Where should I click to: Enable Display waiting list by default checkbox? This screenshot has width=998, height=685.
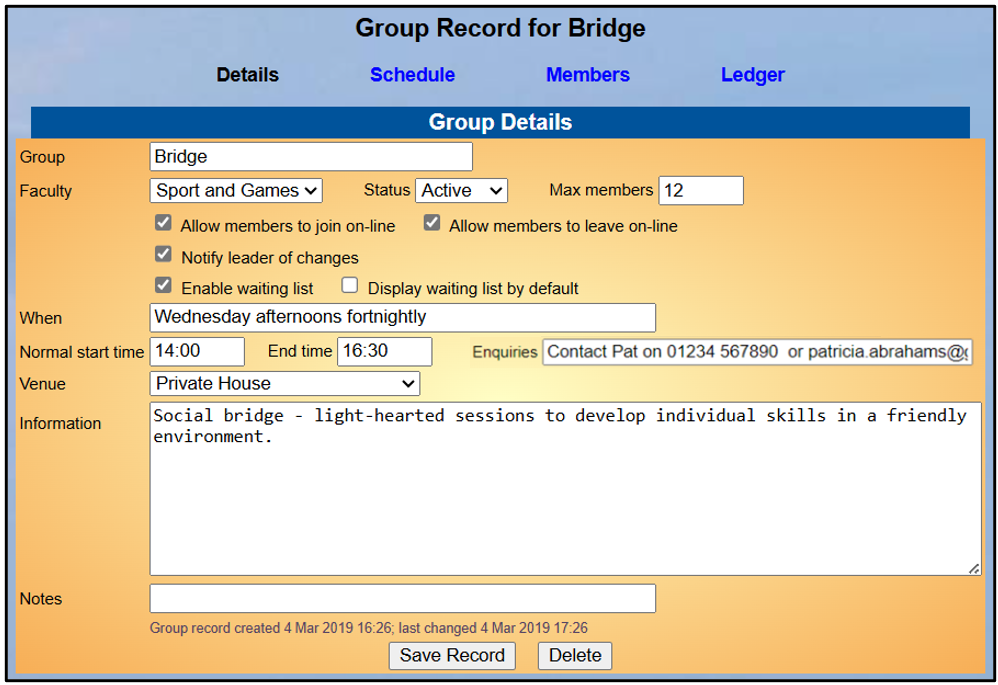coord(349,285)
